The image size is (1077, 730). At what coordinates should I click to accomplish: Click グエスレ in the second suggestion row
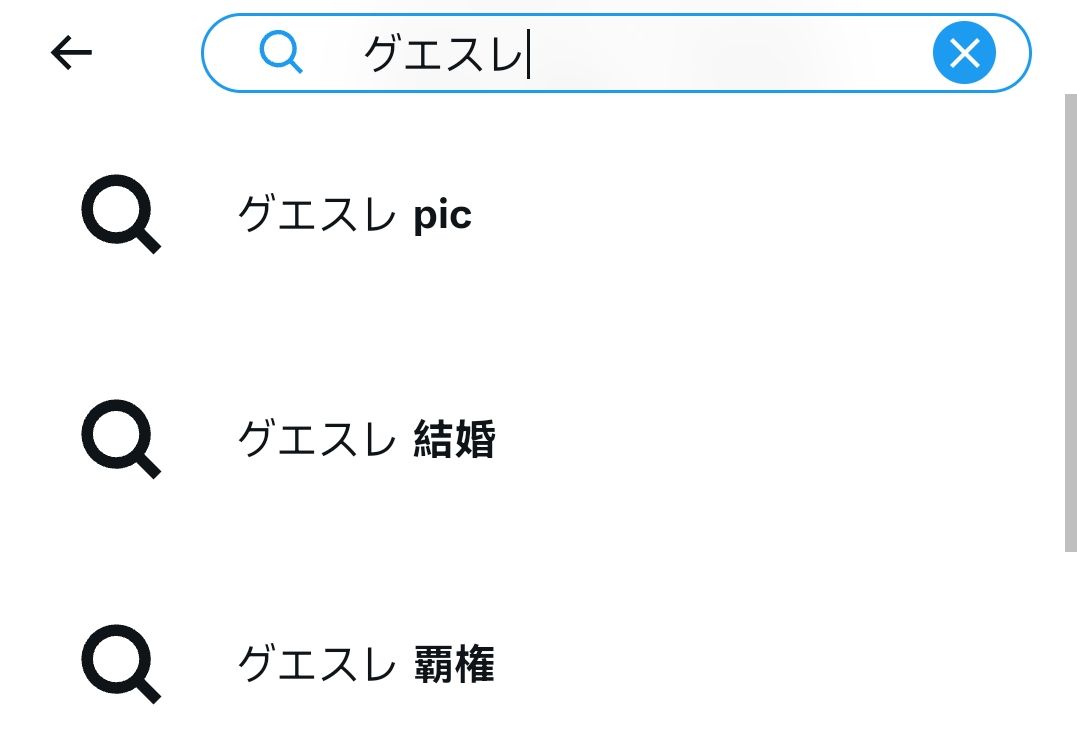(316, 439)
